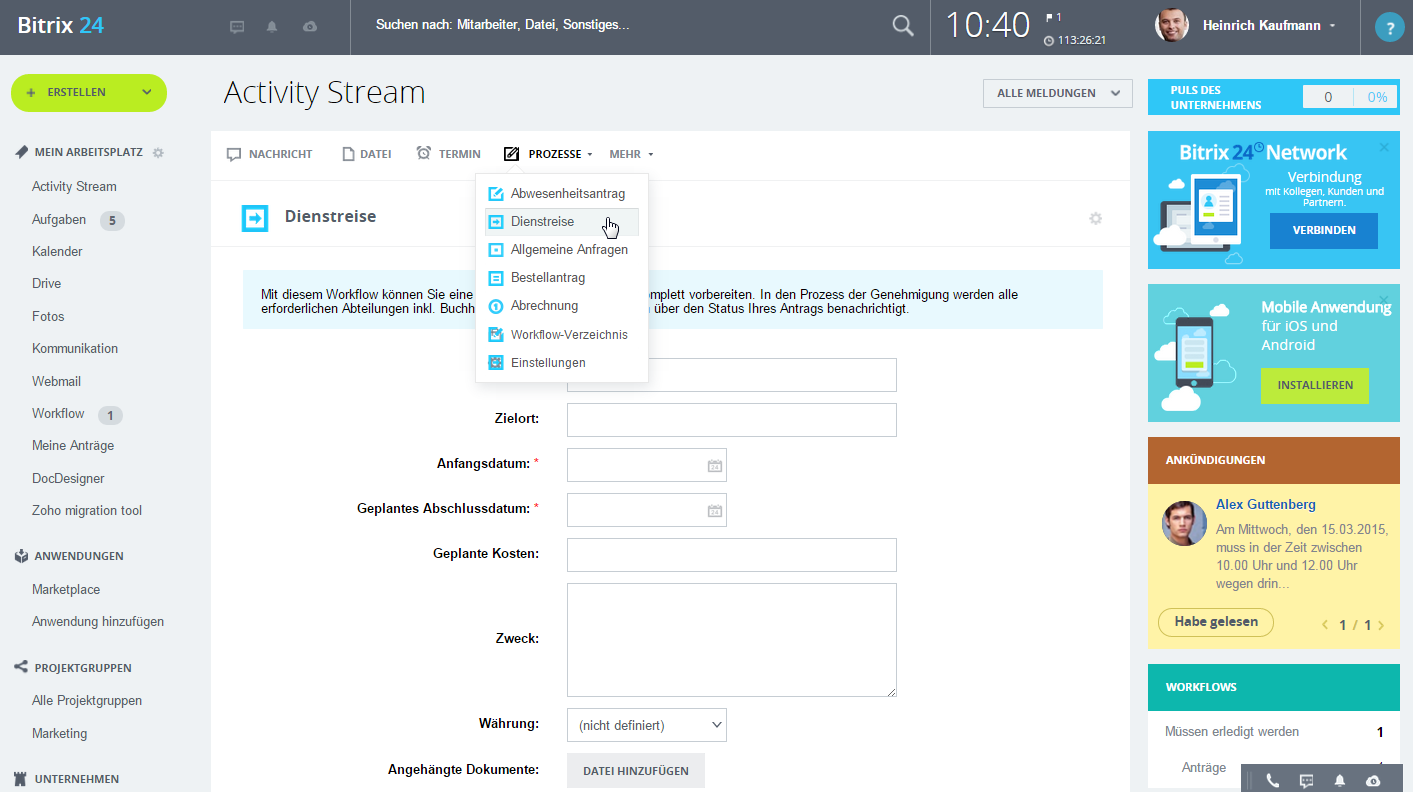Click the Dienstreise arrow icon in form header
The width and height of the screenshot is (1413, 792).
[255, 217]
